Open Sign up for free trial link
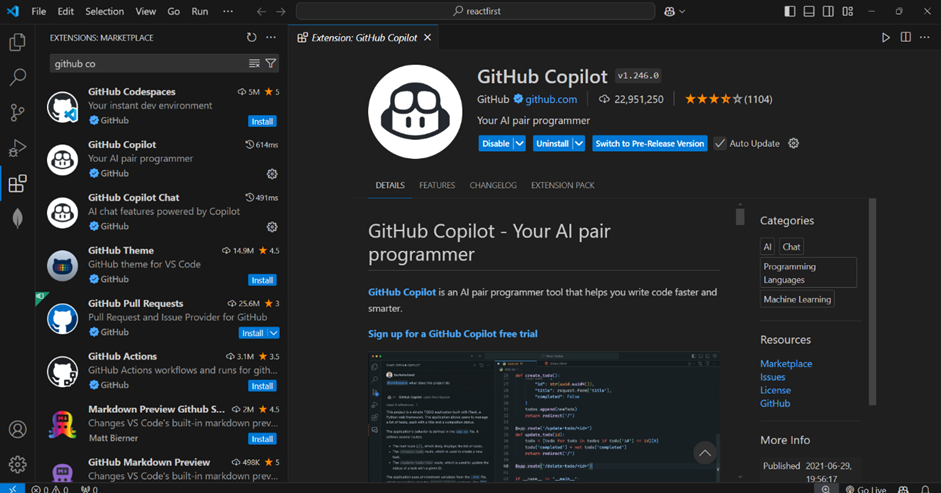The height and width of the screenshot is (493, 941). click(x=452, y=334)
